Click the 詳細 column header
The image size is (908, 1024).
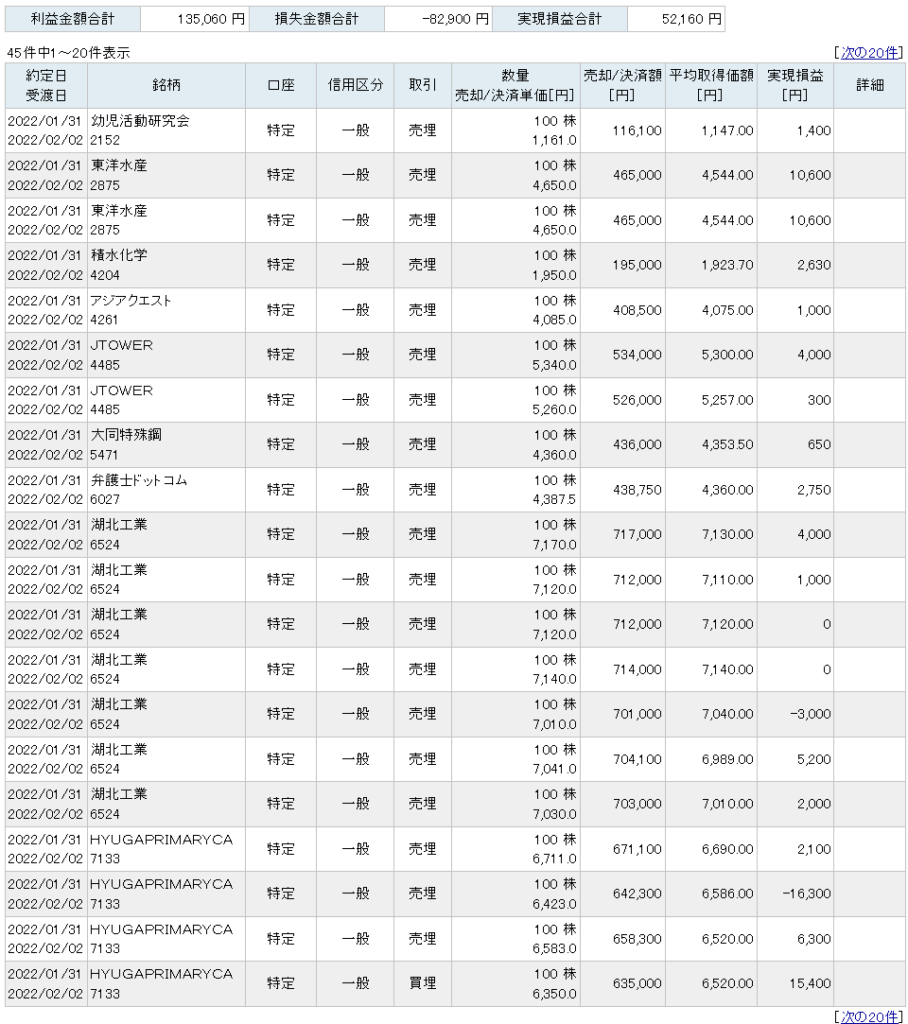click(869, 86)
